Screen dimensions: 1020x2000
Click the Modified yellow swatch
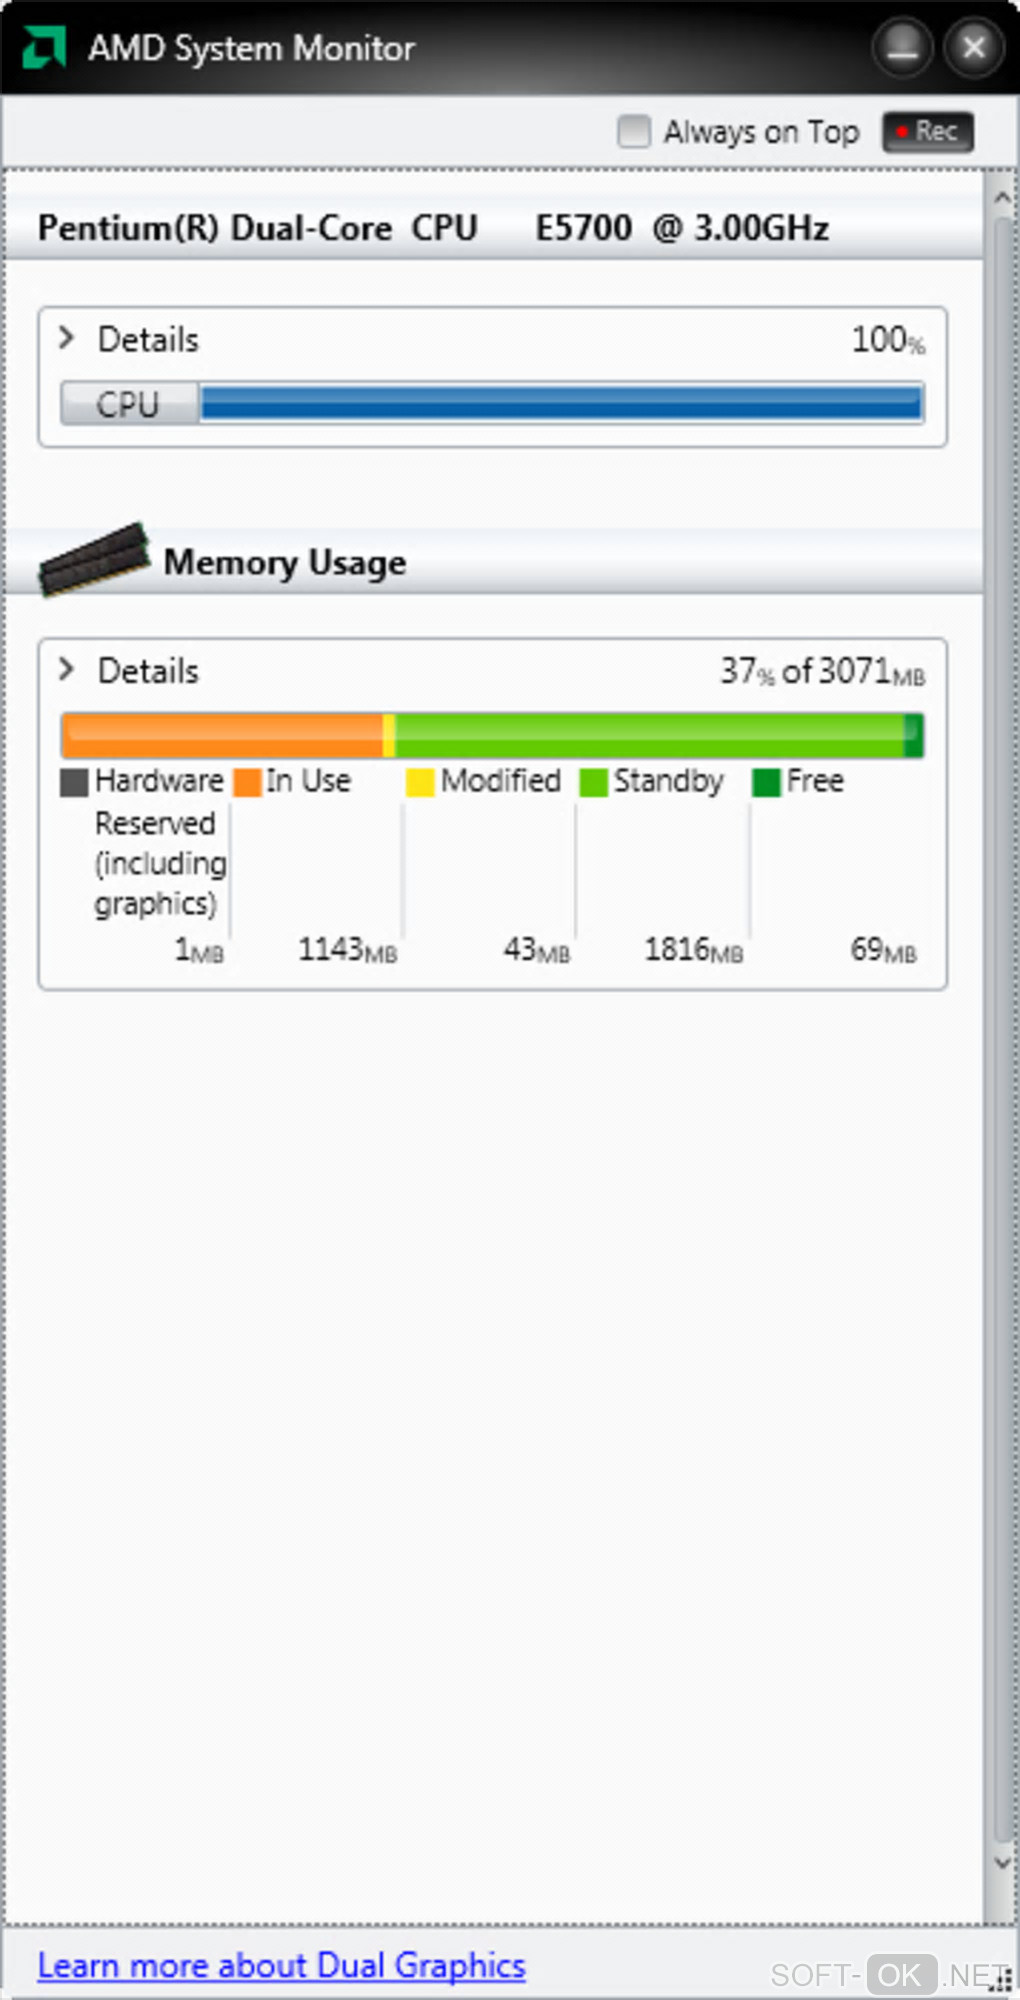(420, 782)
